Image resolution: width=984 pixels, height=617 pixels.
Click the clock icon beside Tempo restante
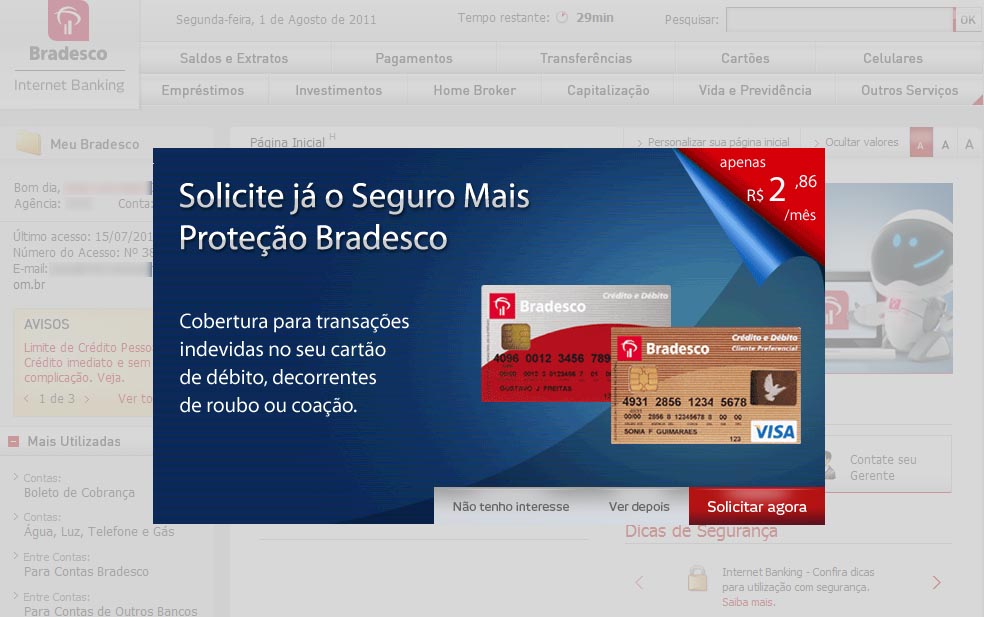pyautogui.click(x=561, y=18)
